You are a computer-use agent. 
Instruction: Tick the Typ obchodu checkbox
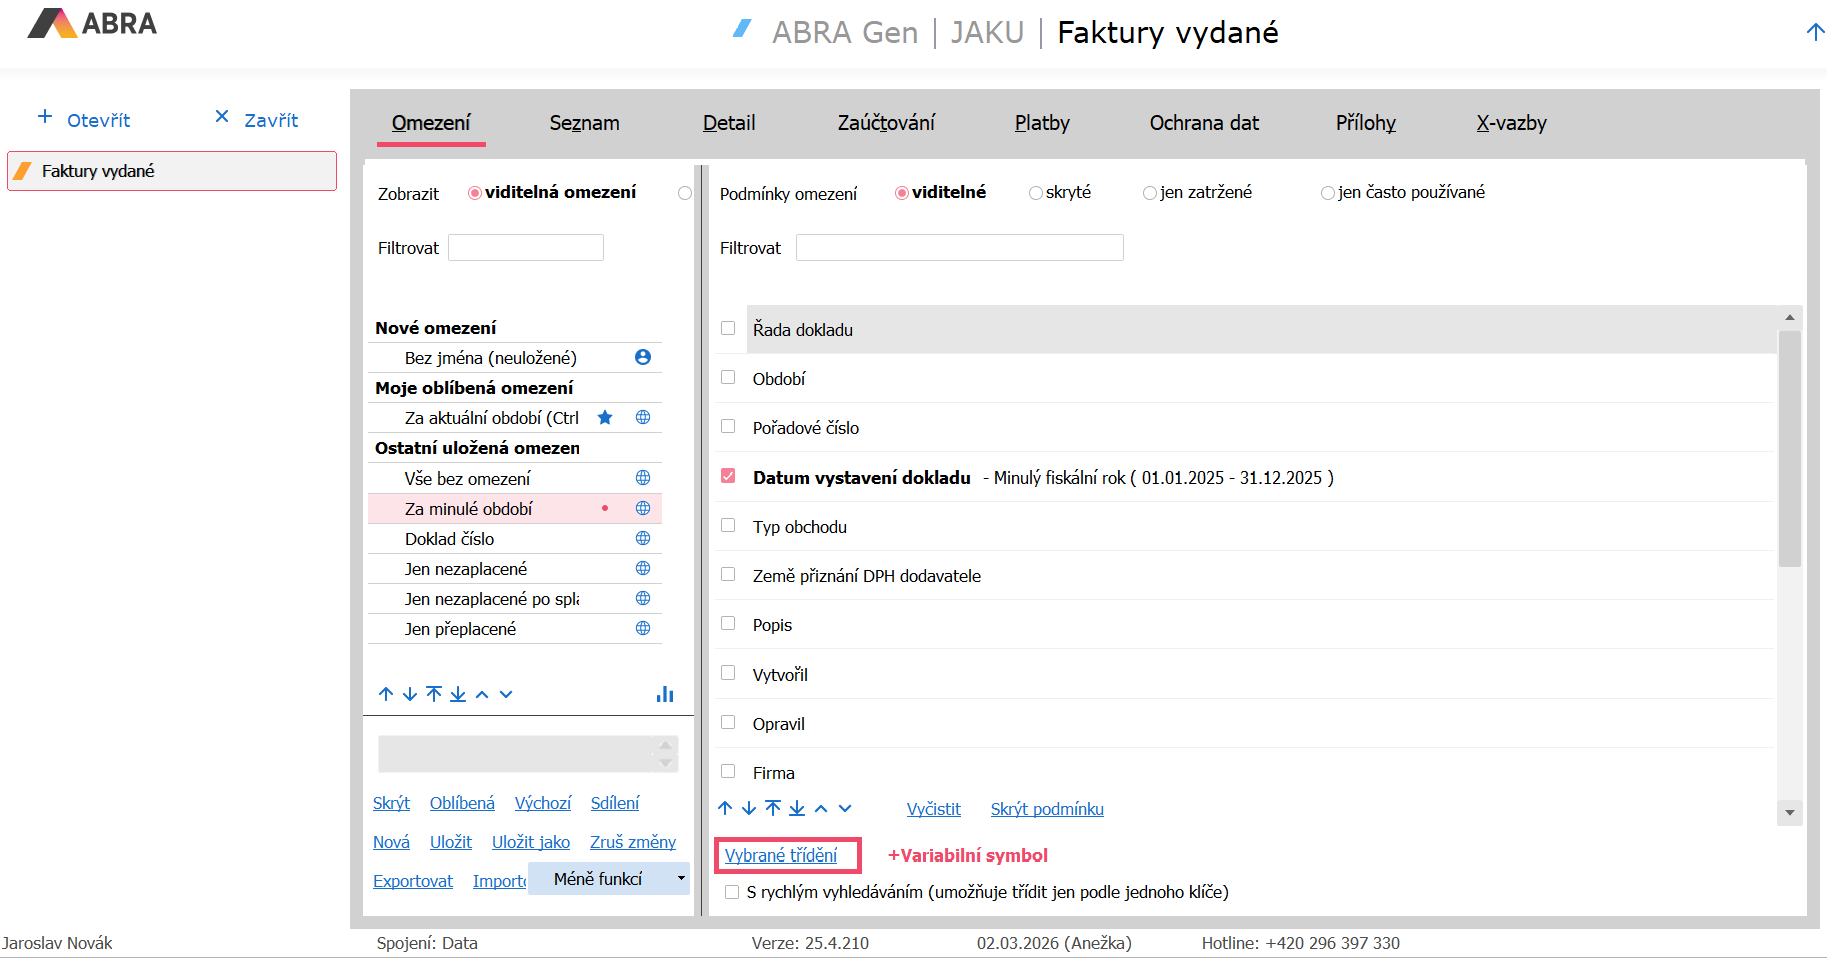point(728,525)
